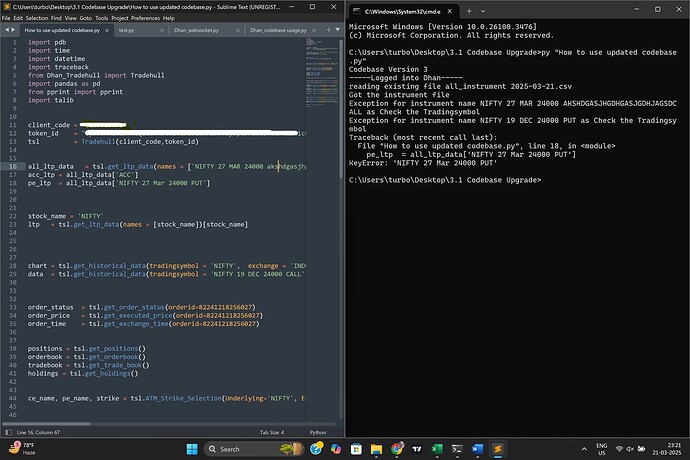The image size is (690, 460).
Task: Switch to Google Chrome in the taskbar
Action: 397,449
